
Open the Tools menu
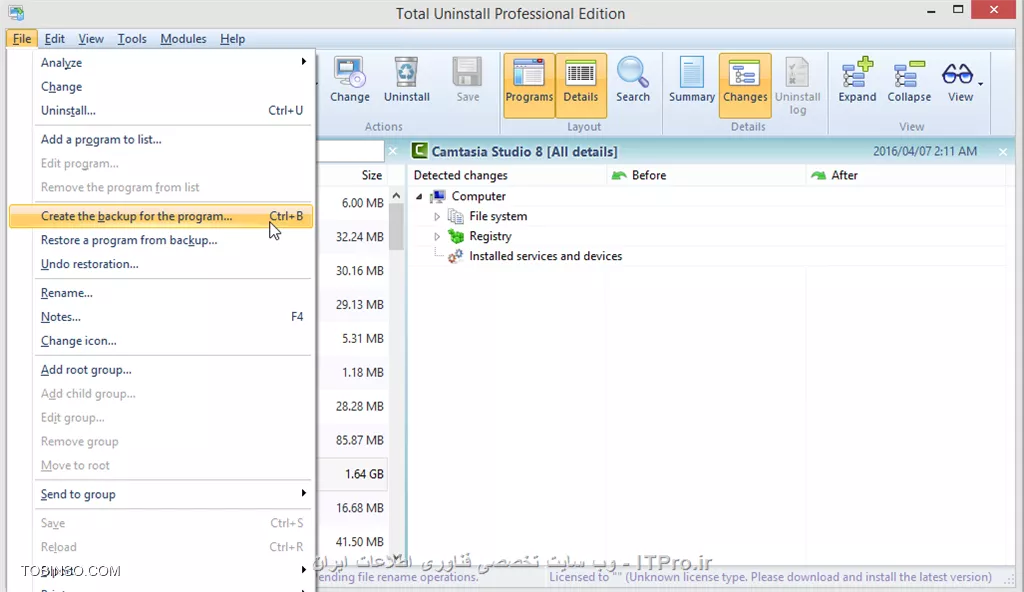click(x=132, y=39)
